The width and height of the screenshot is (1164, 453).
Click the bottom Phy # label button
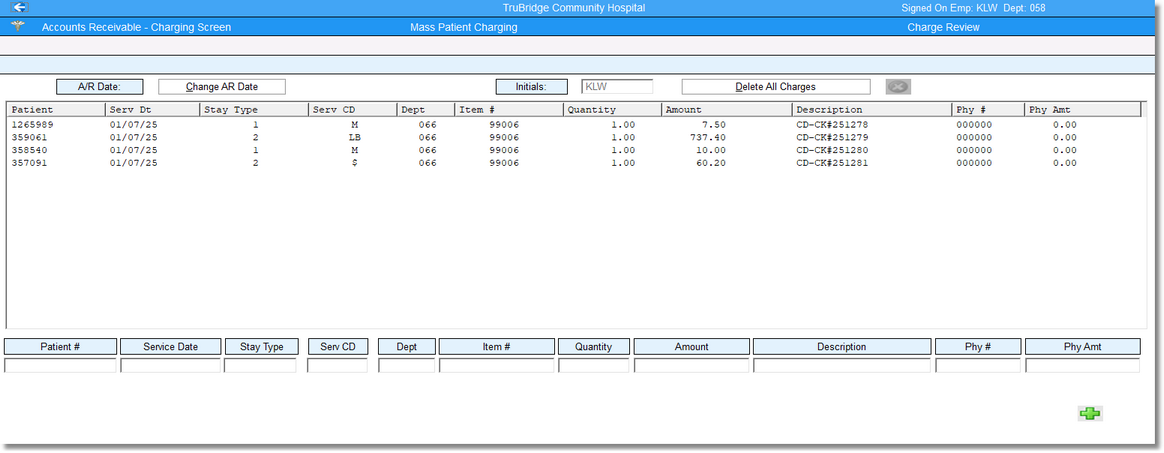(978, 347)
